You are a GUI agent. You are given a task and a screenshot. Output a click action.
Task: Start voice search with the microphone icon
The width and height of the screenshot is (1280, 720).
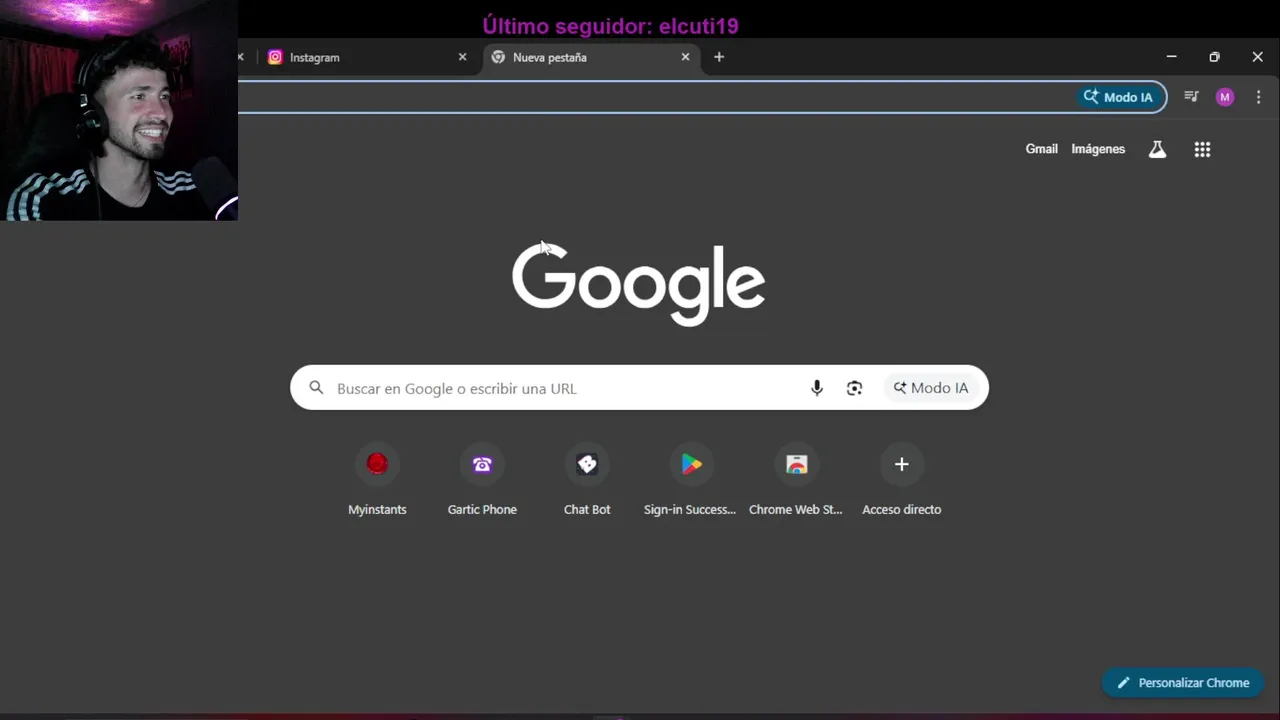(x=817, y=388)
